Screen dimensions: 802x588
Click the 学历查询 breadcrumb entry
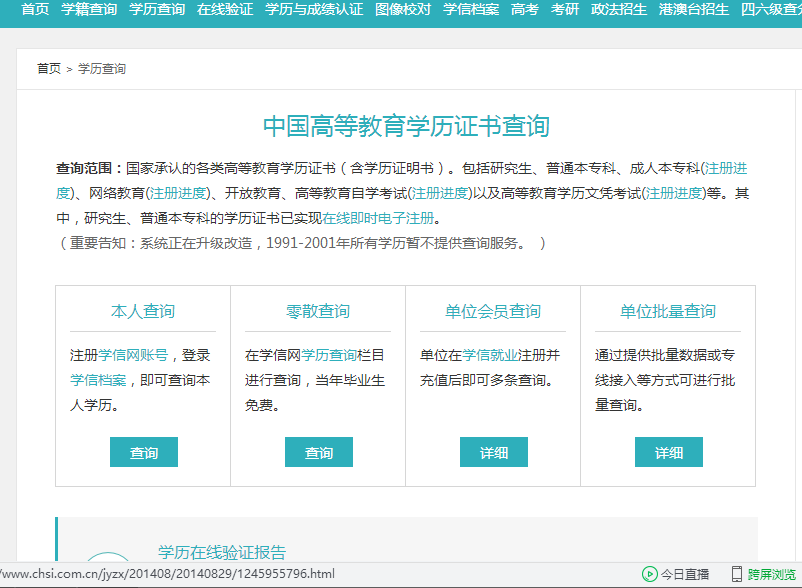[x=102, y=69]
